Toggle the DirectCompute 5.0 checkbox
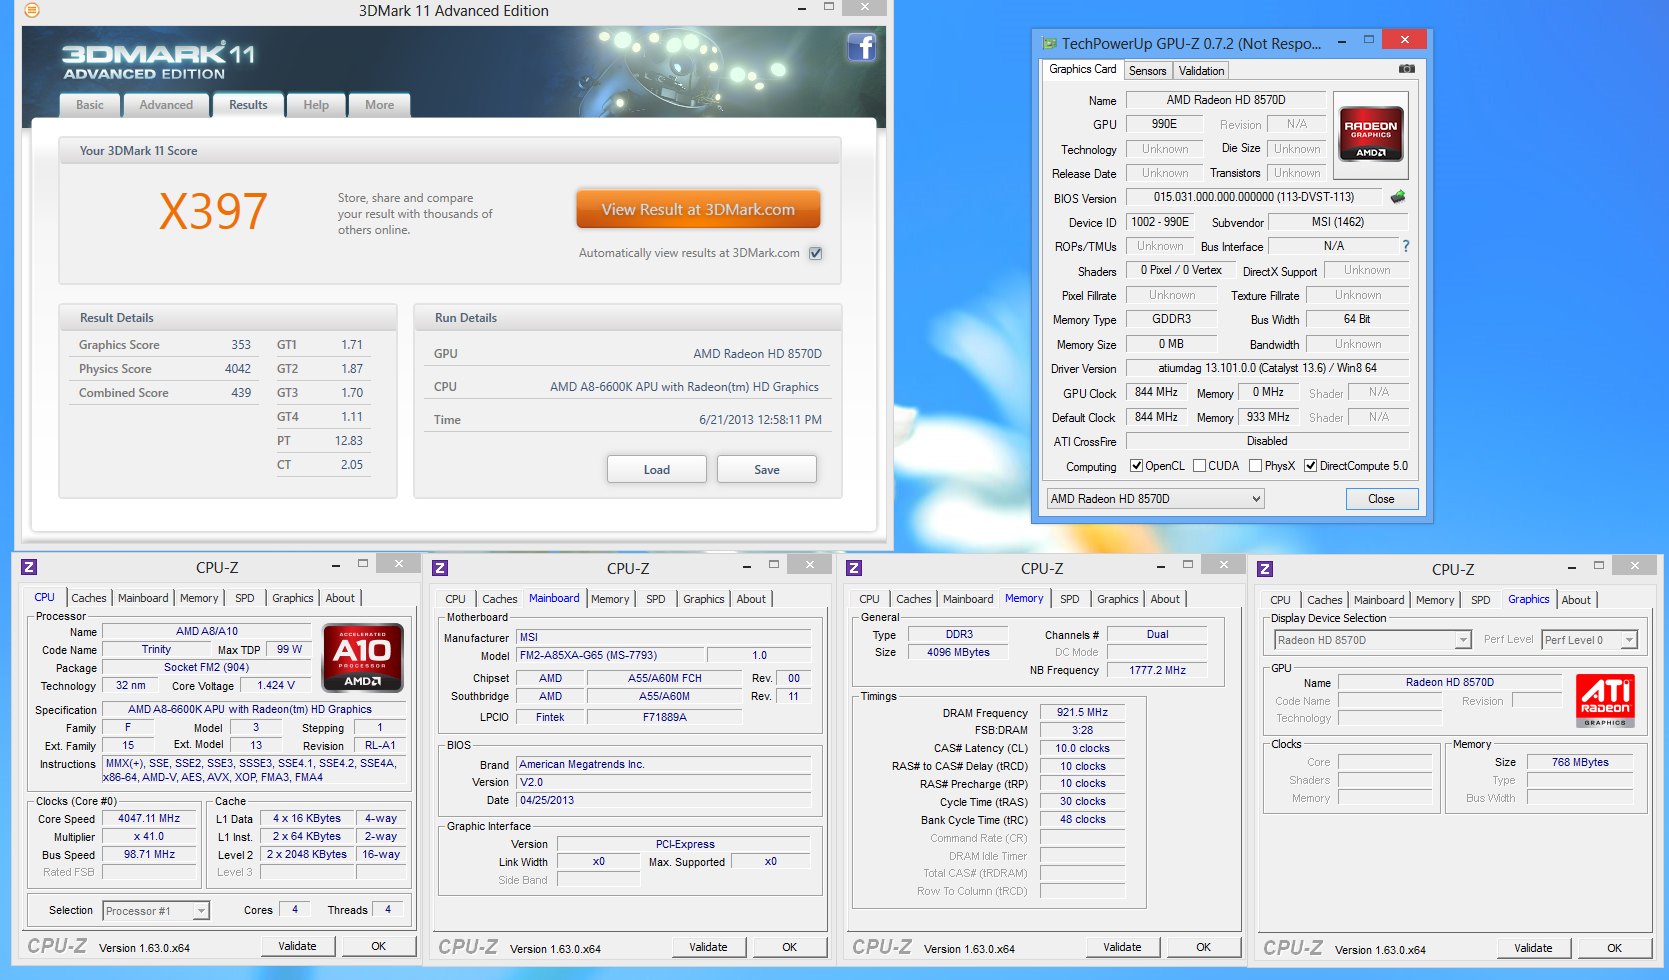Screen dimensions: 1669x980 tap(1310, 466)
